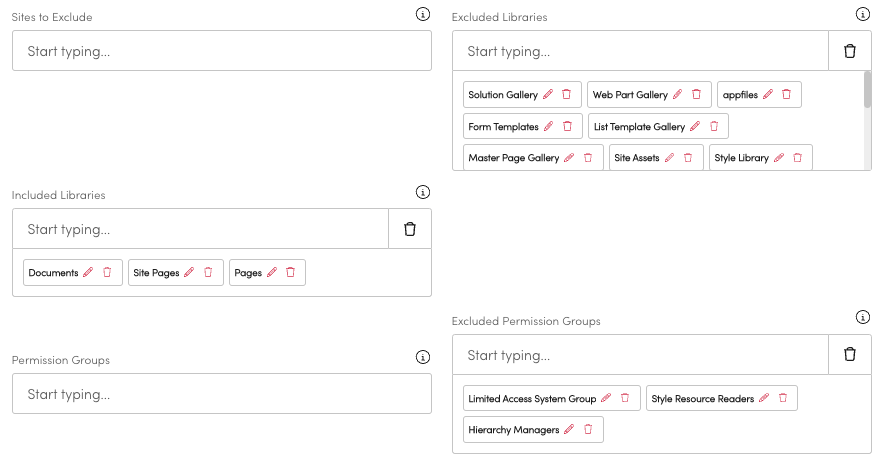Edit the Limited Access System Group tag

606,398
